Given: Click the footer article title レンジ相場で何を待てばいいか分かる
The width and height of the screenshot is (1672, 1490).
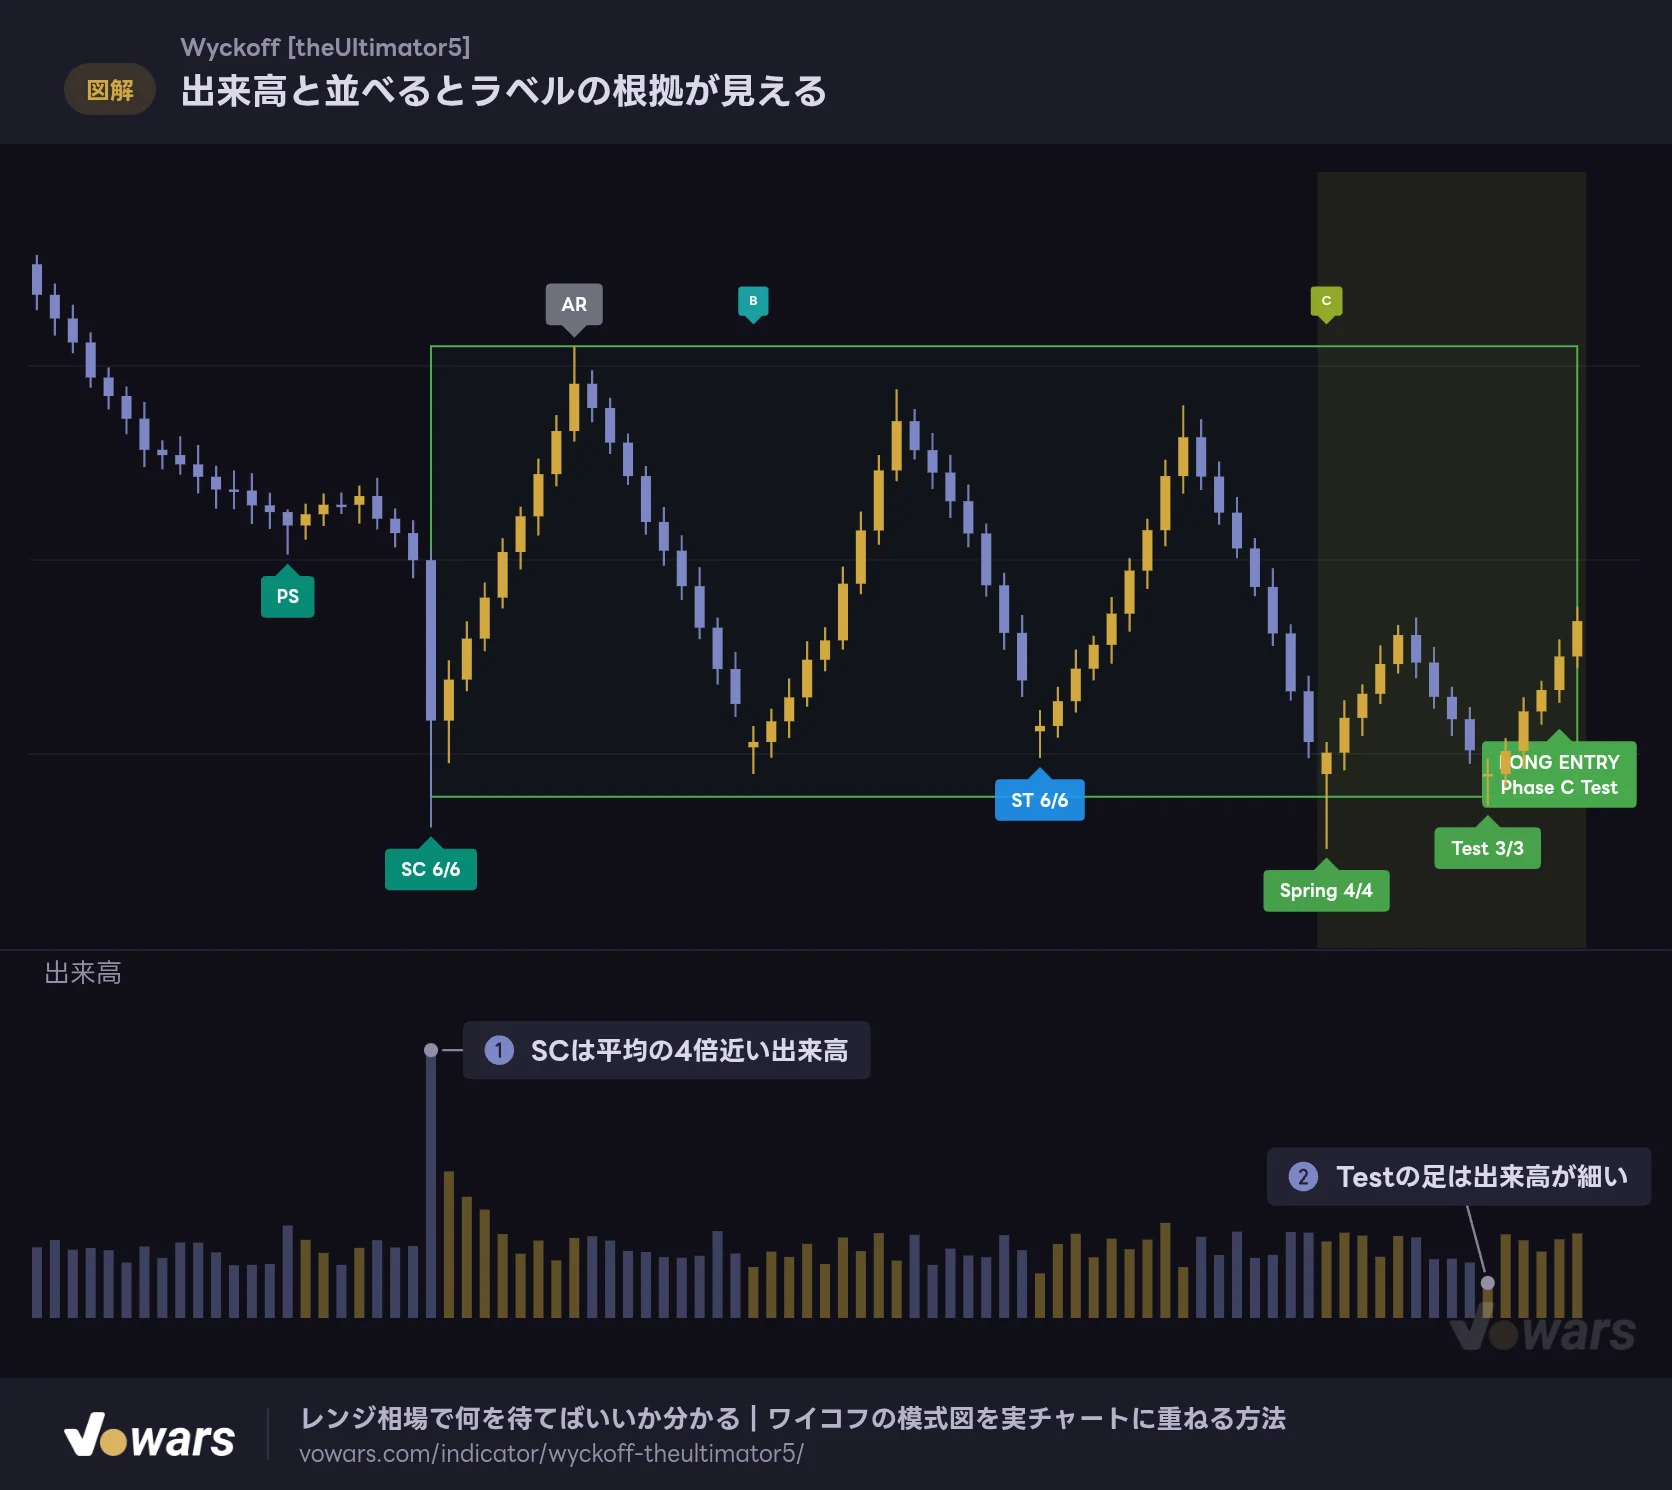Looking at the screenshot, I should 520,1418.
